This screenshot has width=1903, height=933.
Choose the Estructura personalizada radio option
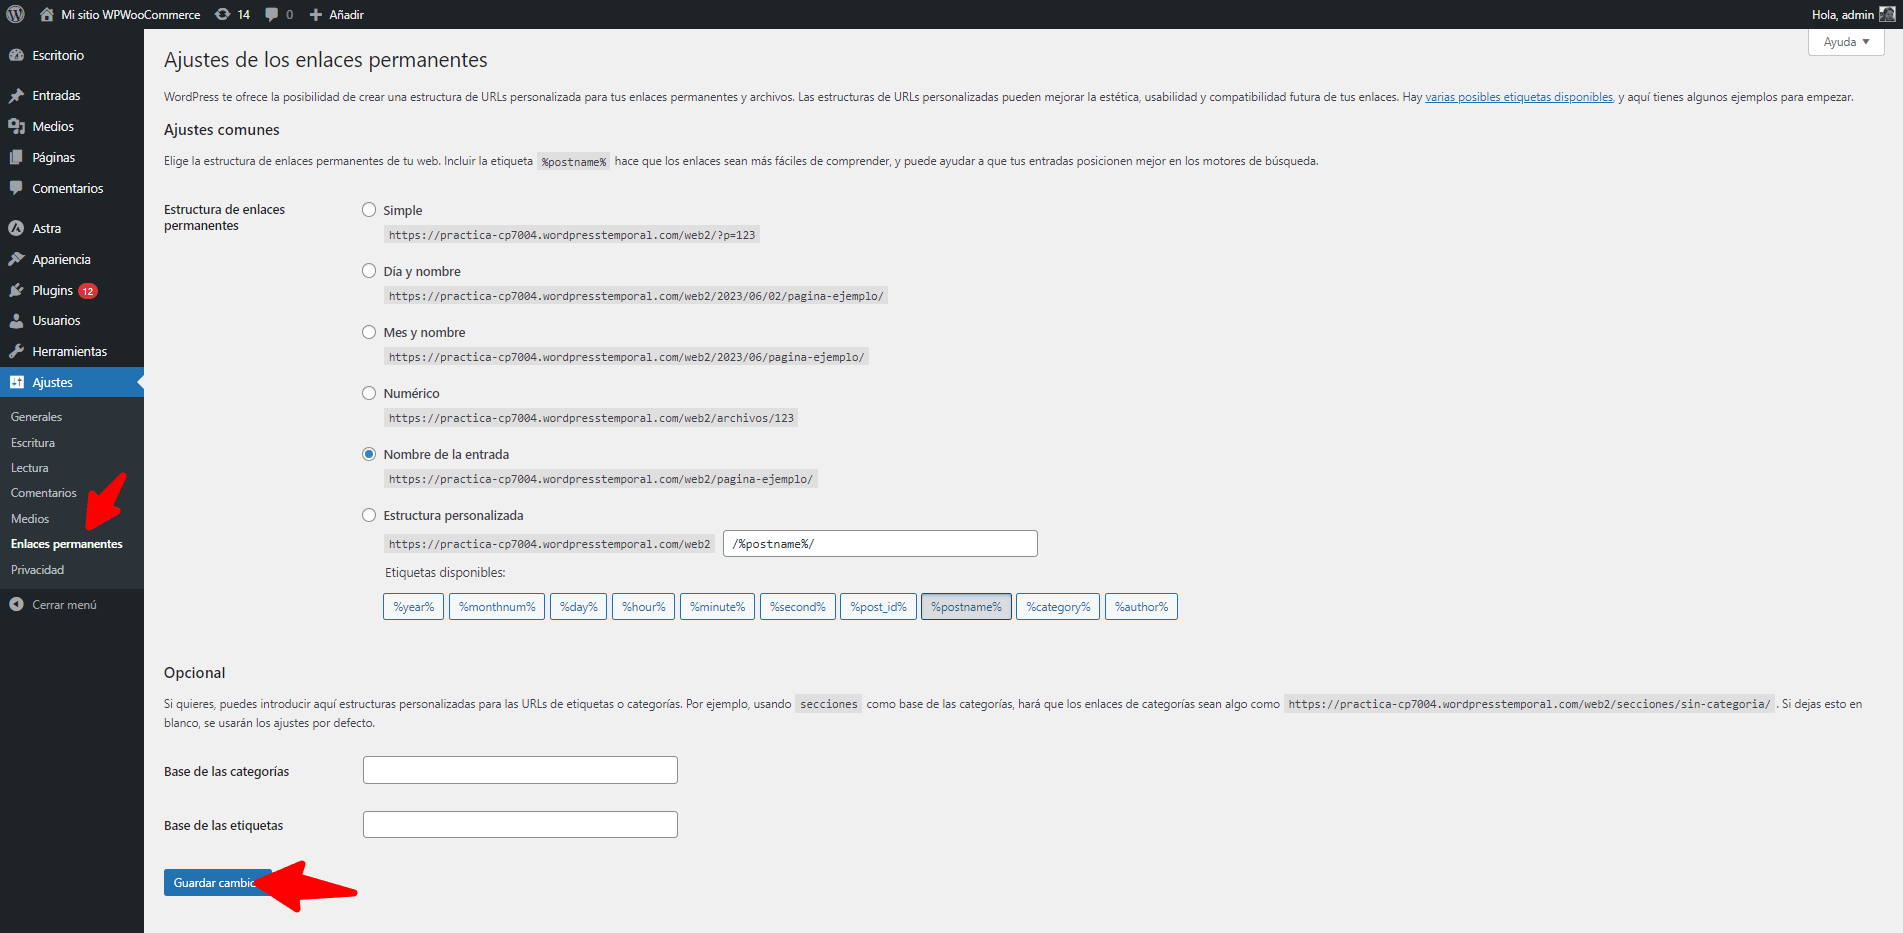369,515
